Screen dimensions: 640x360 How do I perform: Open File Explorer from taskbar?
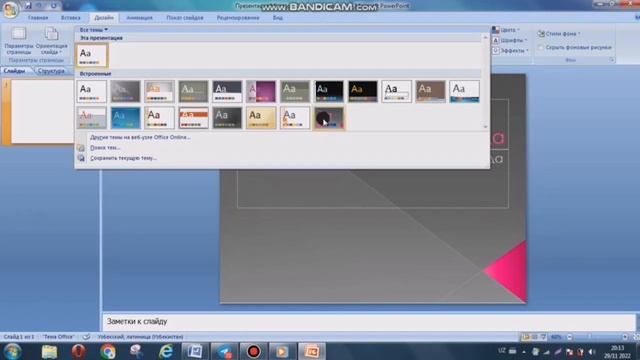click(x=49, y=351)
